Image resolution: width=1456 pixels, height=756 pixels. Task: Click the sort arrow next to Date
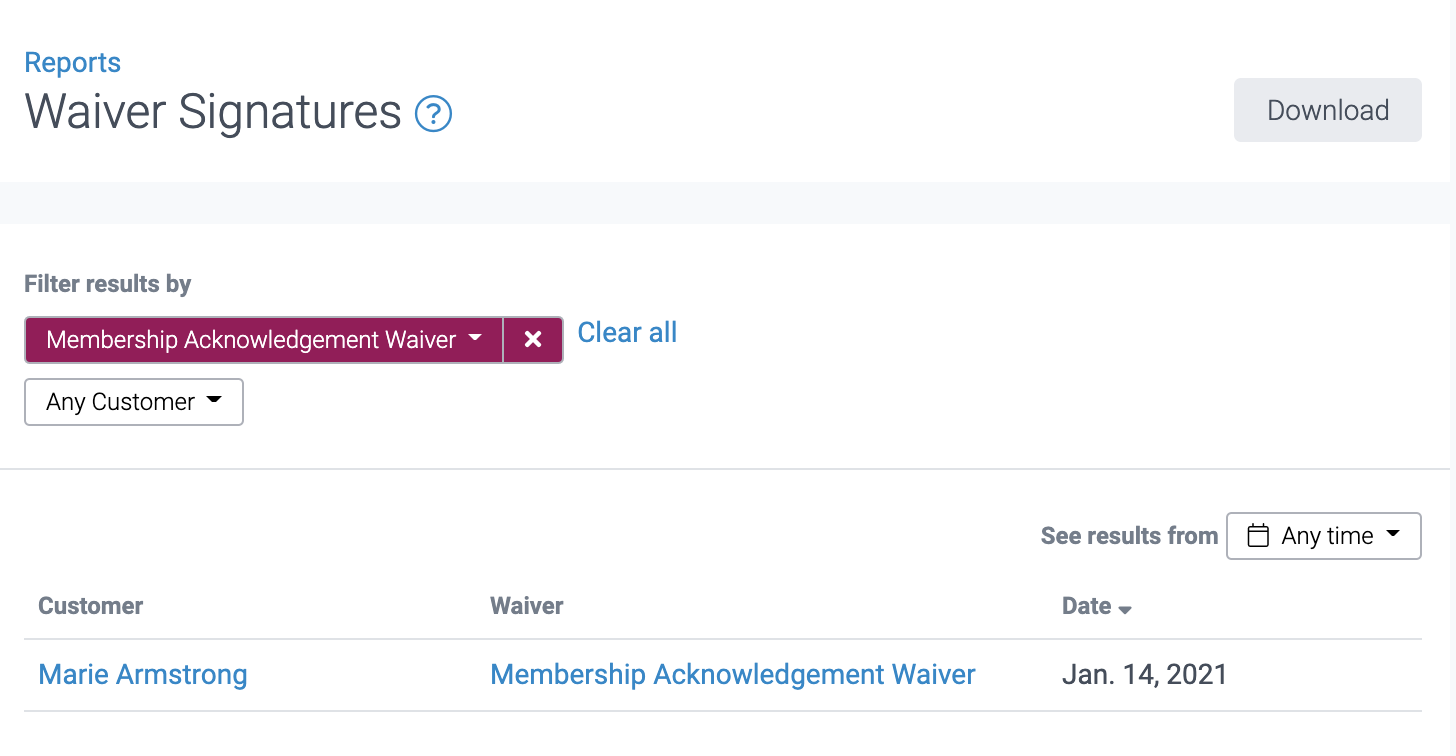pyautogui.click(x=1127, y=608)
